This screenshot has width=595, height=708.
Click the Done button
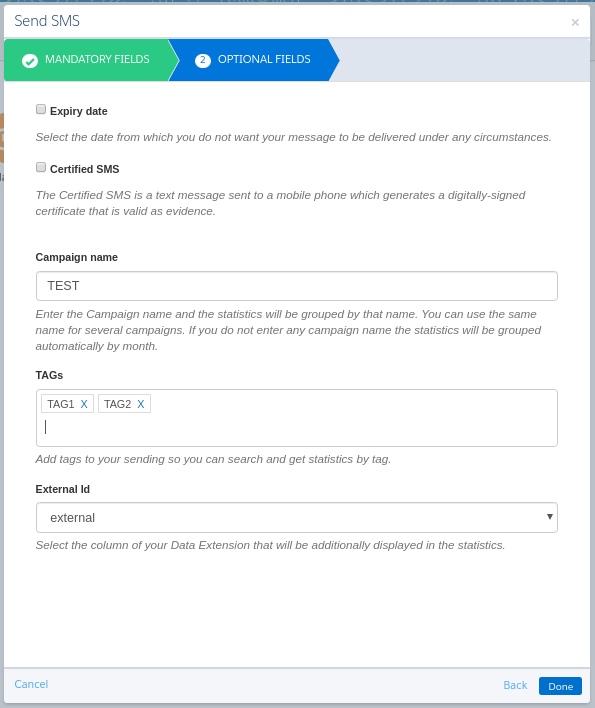[x=560, y=686]
